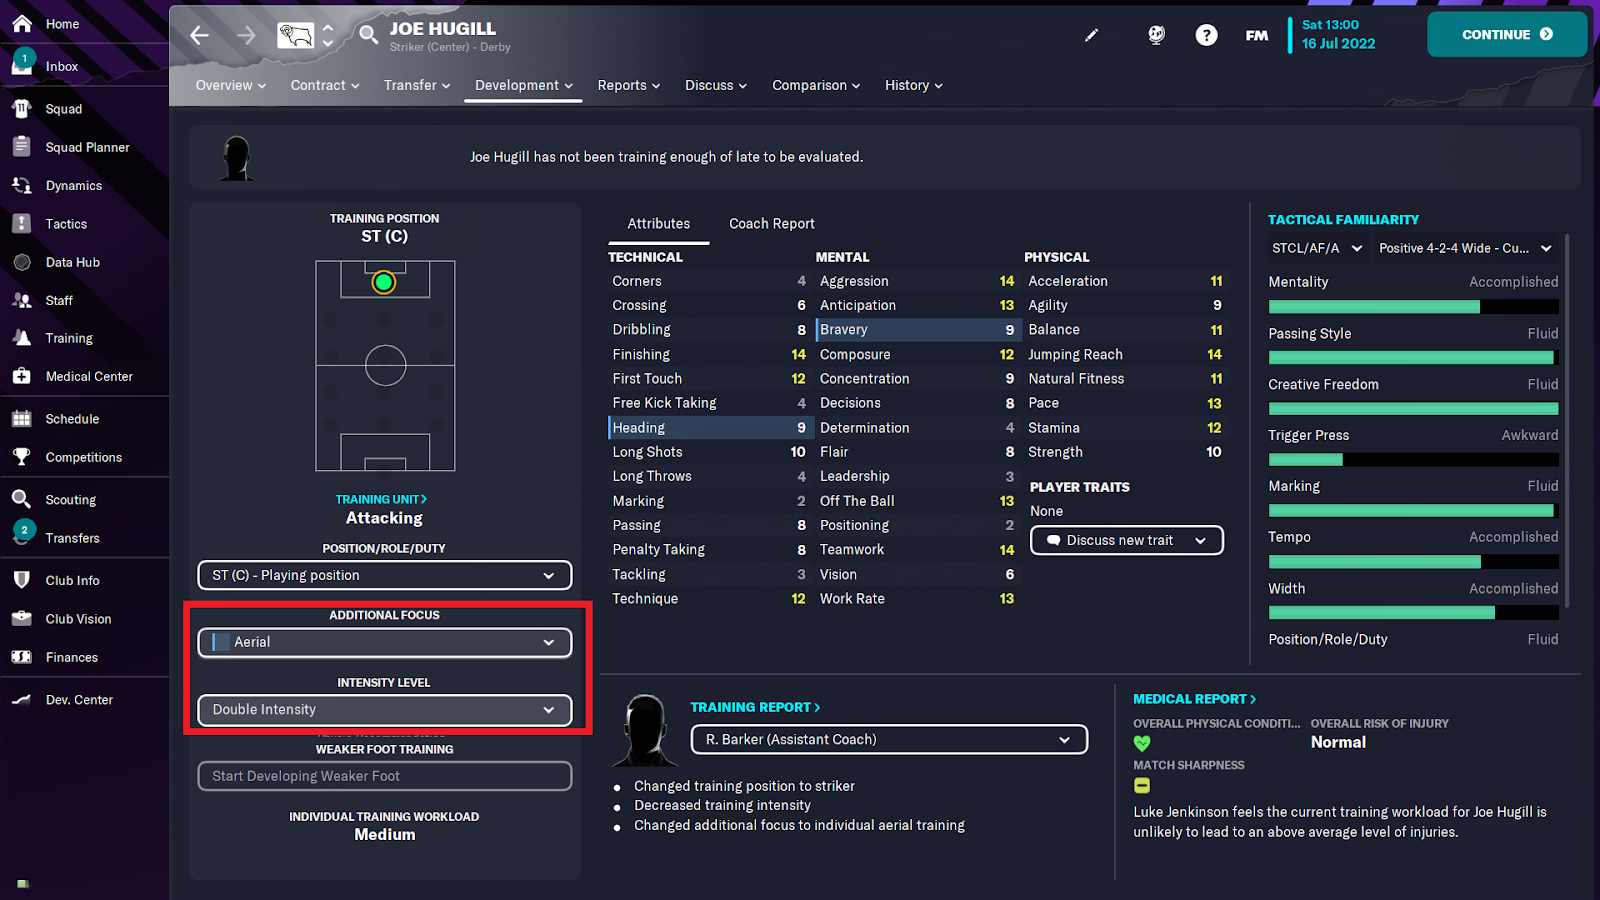Expand the Transfer dropdown menu
This screenshot has height=900, width=1600.
(417, 85)
